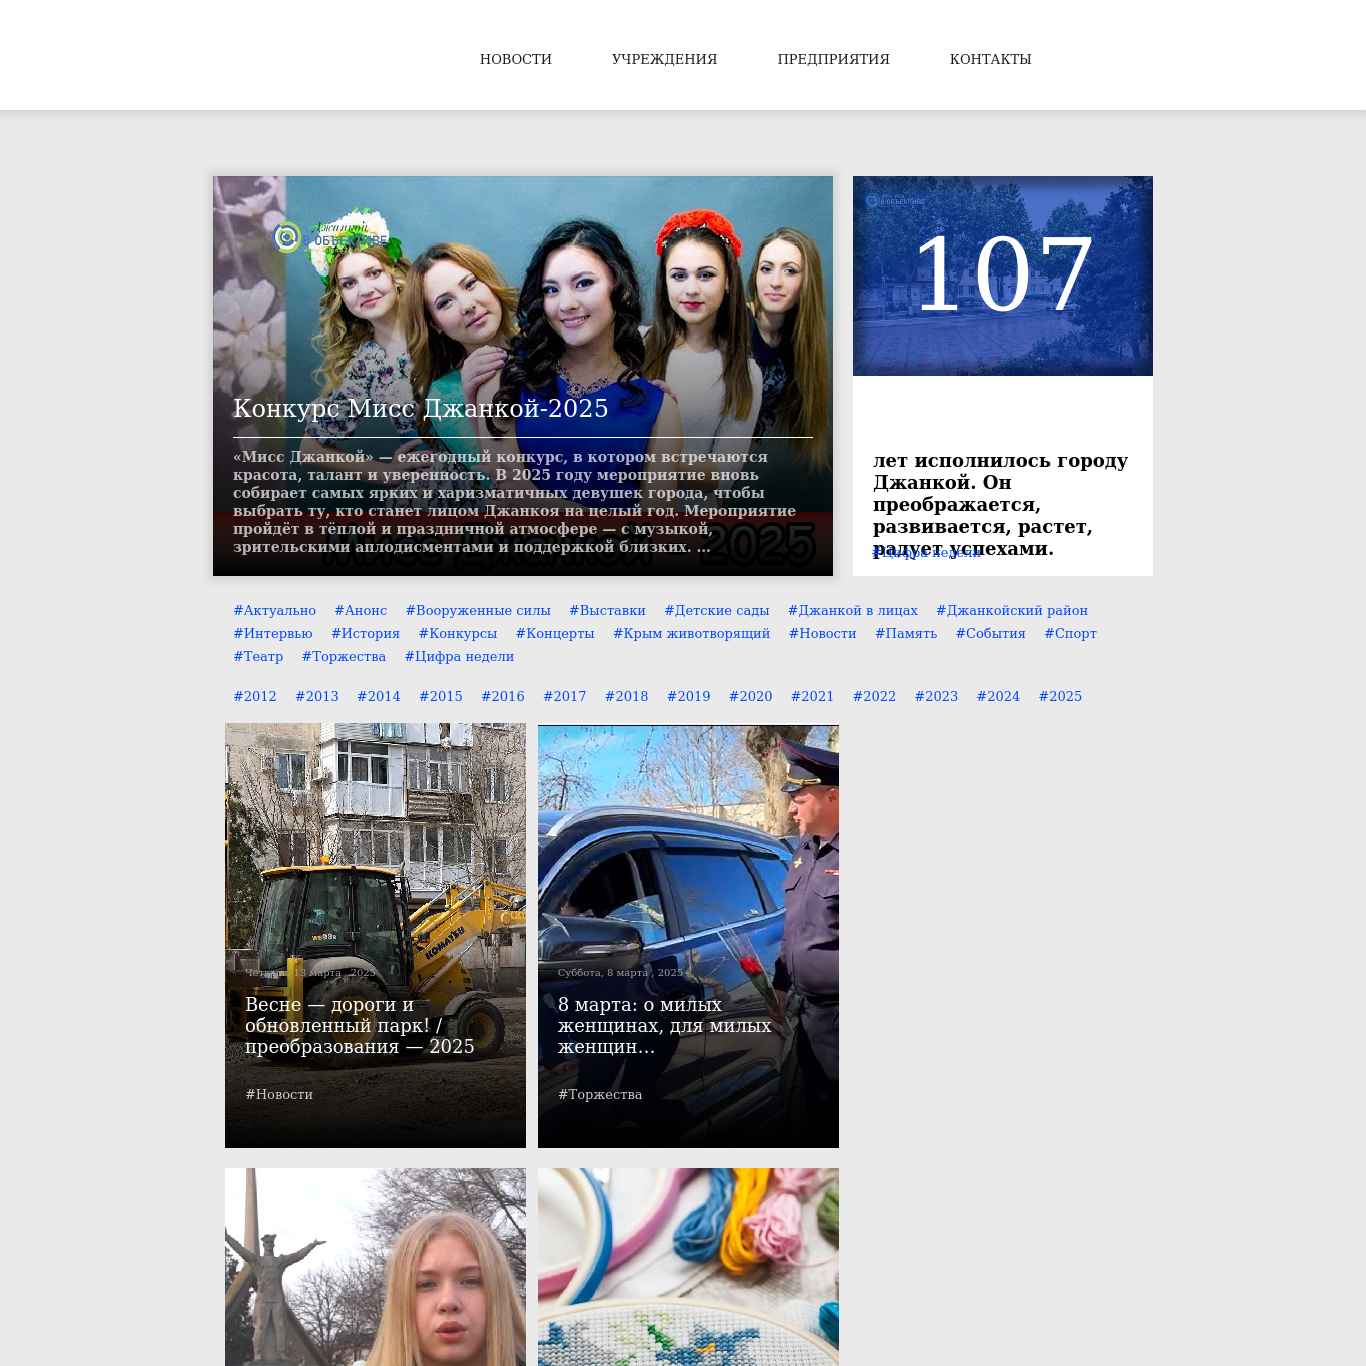The width and height of the screenshot is (1366, 1366).
Task: Show posts from #2020
Action: click(x=751, y=696)
